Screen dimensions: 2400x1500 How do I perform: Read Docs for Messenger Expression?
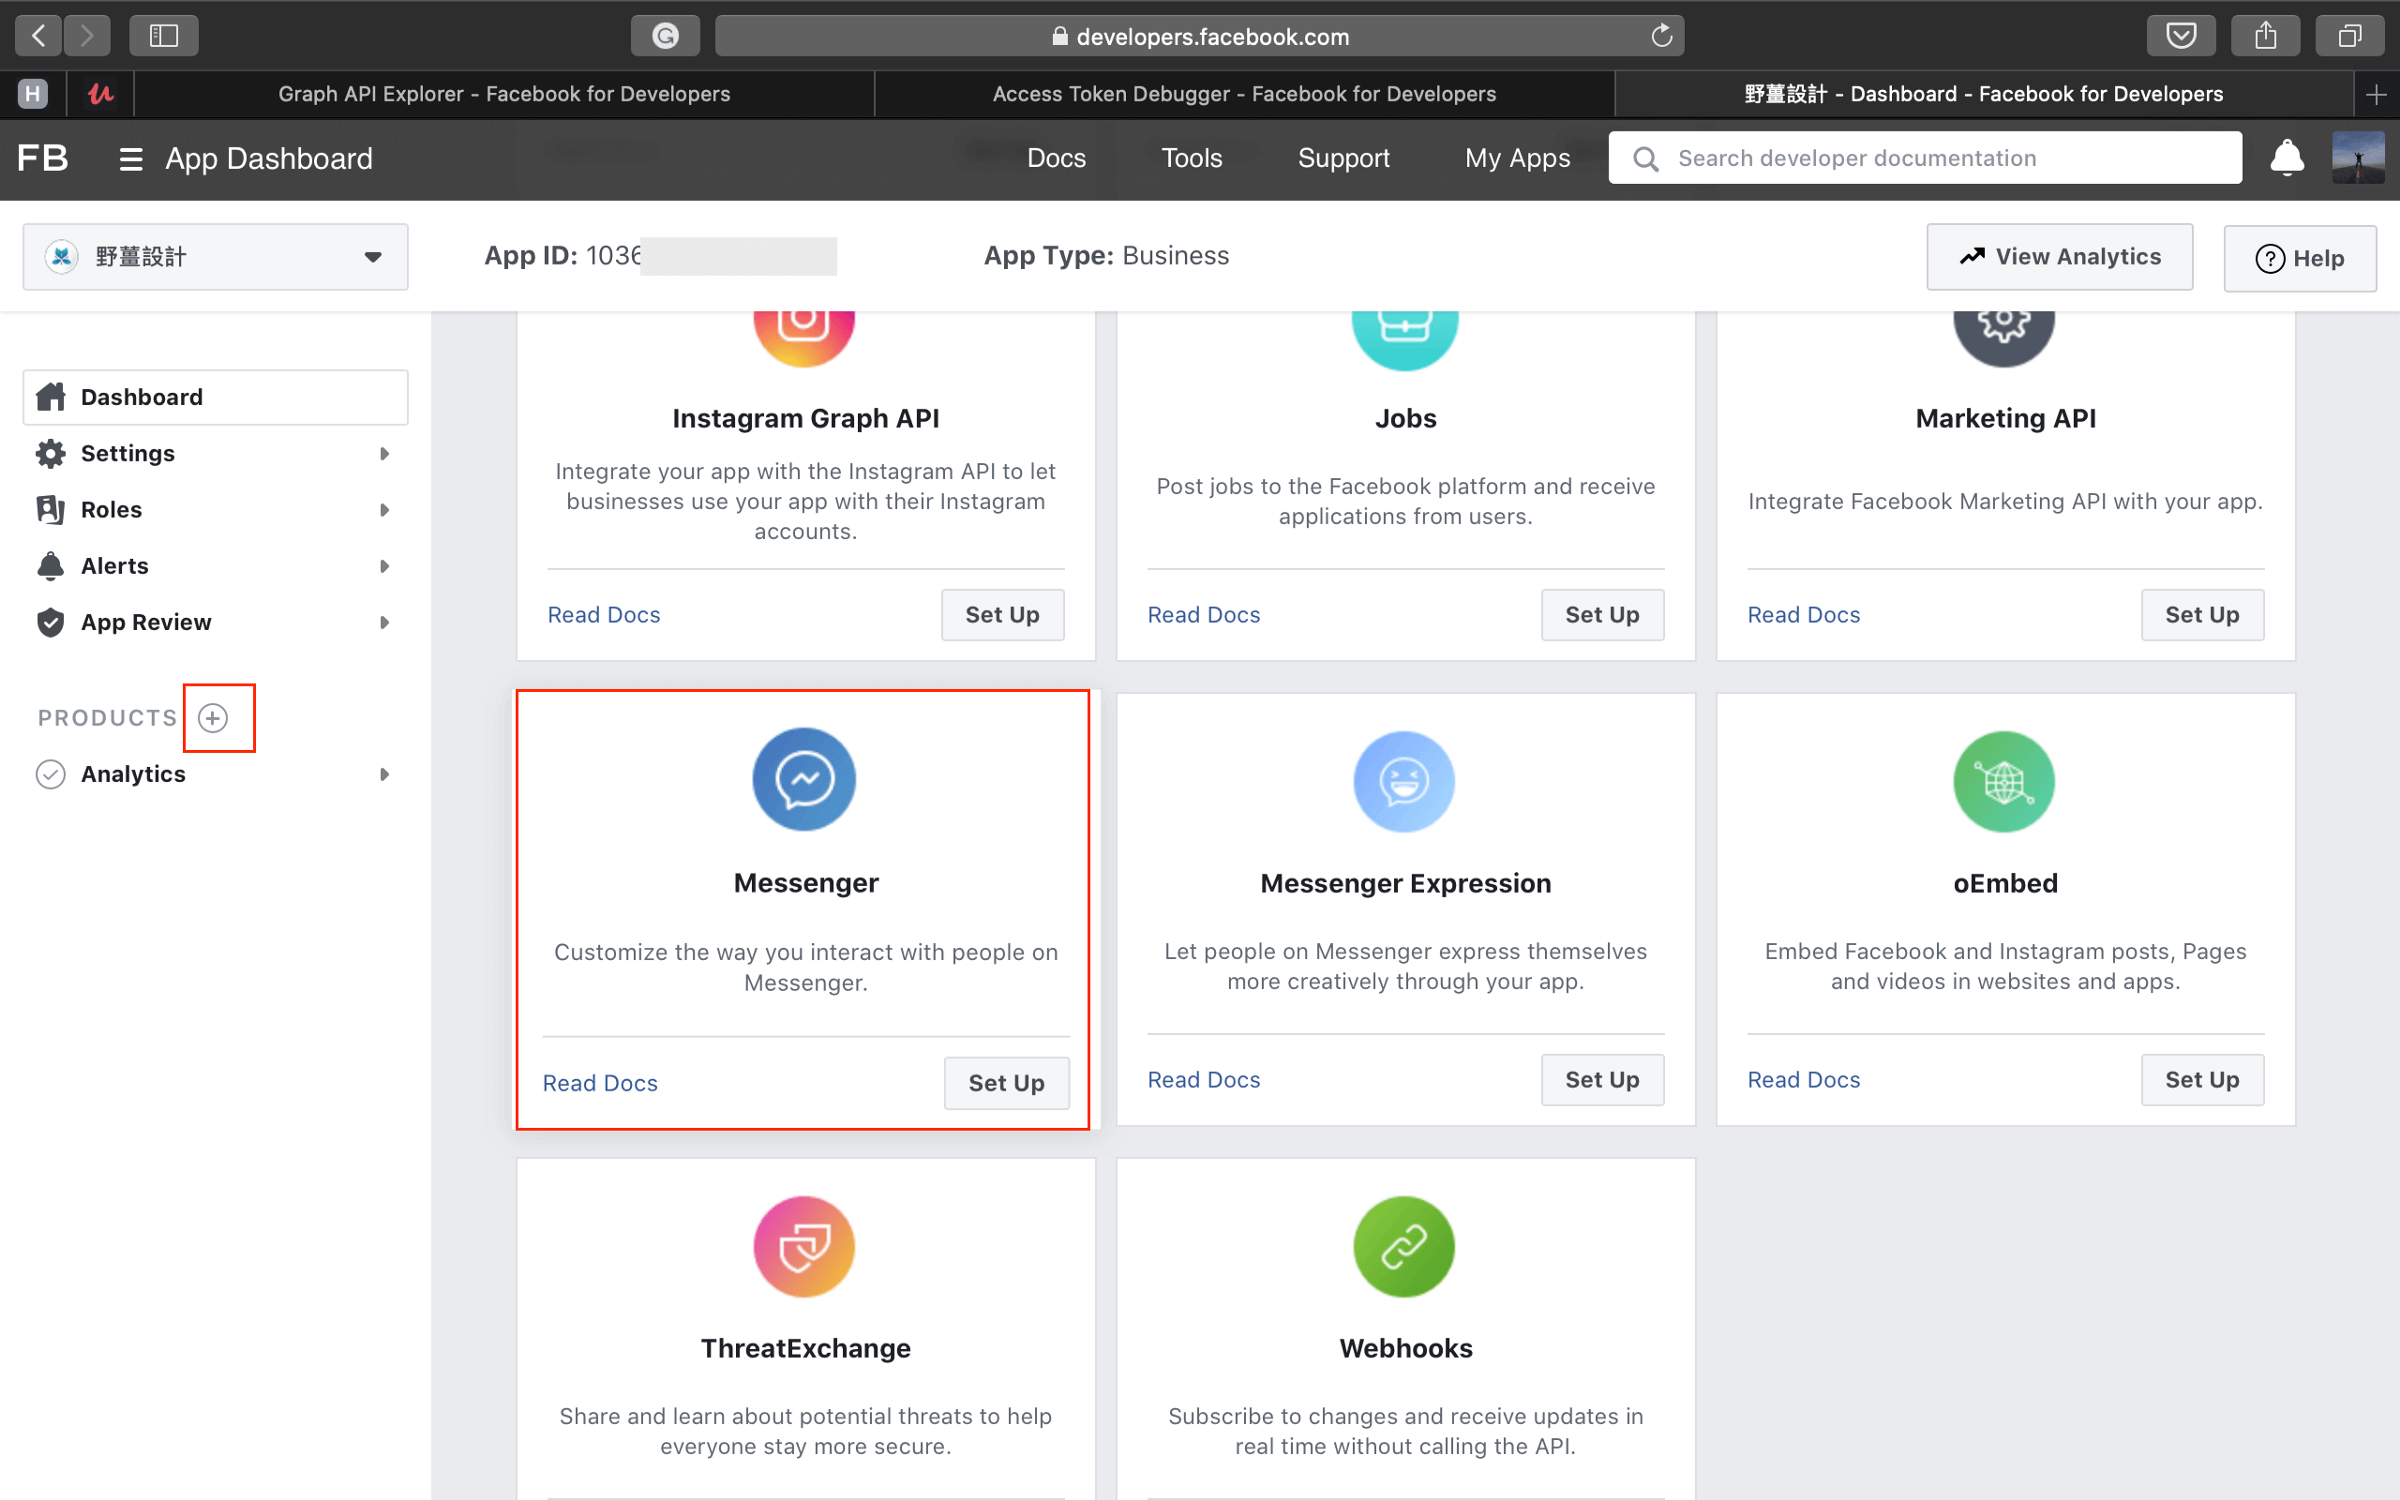[x=1204, y=1080]
